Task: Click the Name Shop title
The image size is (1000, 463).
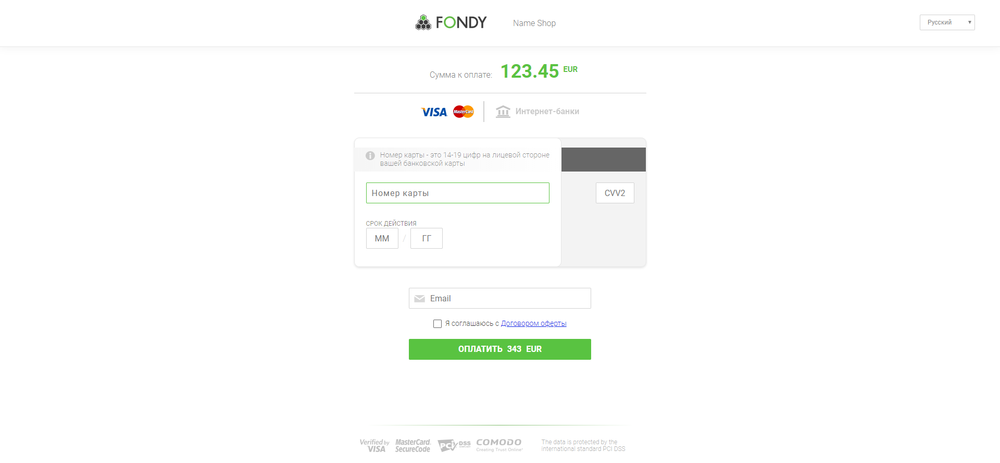Action: pyautogui.click(x=534, y=23)
